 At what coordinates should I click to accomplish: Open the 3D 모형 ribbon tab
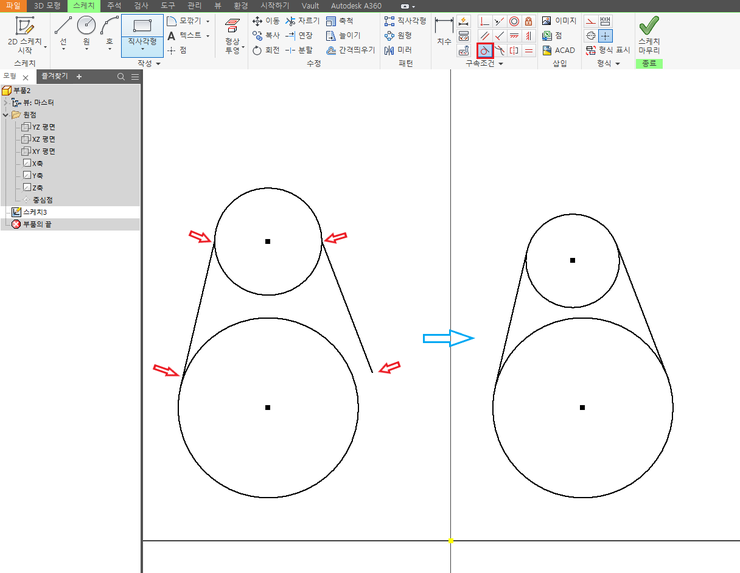coord(46,5)
